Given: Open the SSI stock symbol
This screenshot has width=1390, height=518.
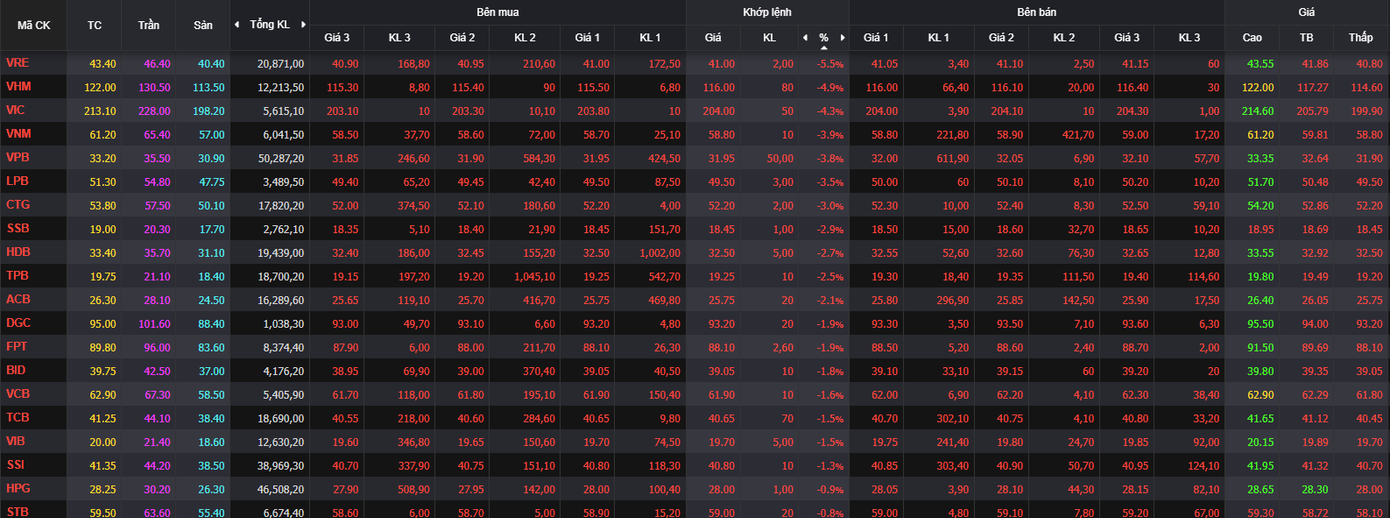Looking at the screenshot, I should (x=16, y=465).
